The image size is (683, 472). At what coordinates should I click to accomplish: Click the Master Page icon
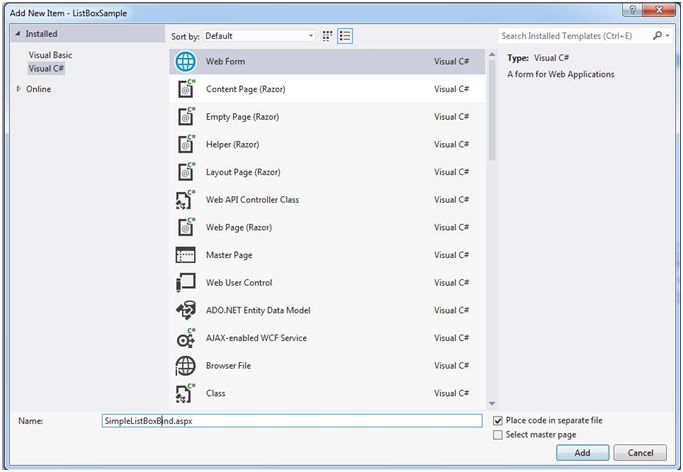(x=186, y=255)
